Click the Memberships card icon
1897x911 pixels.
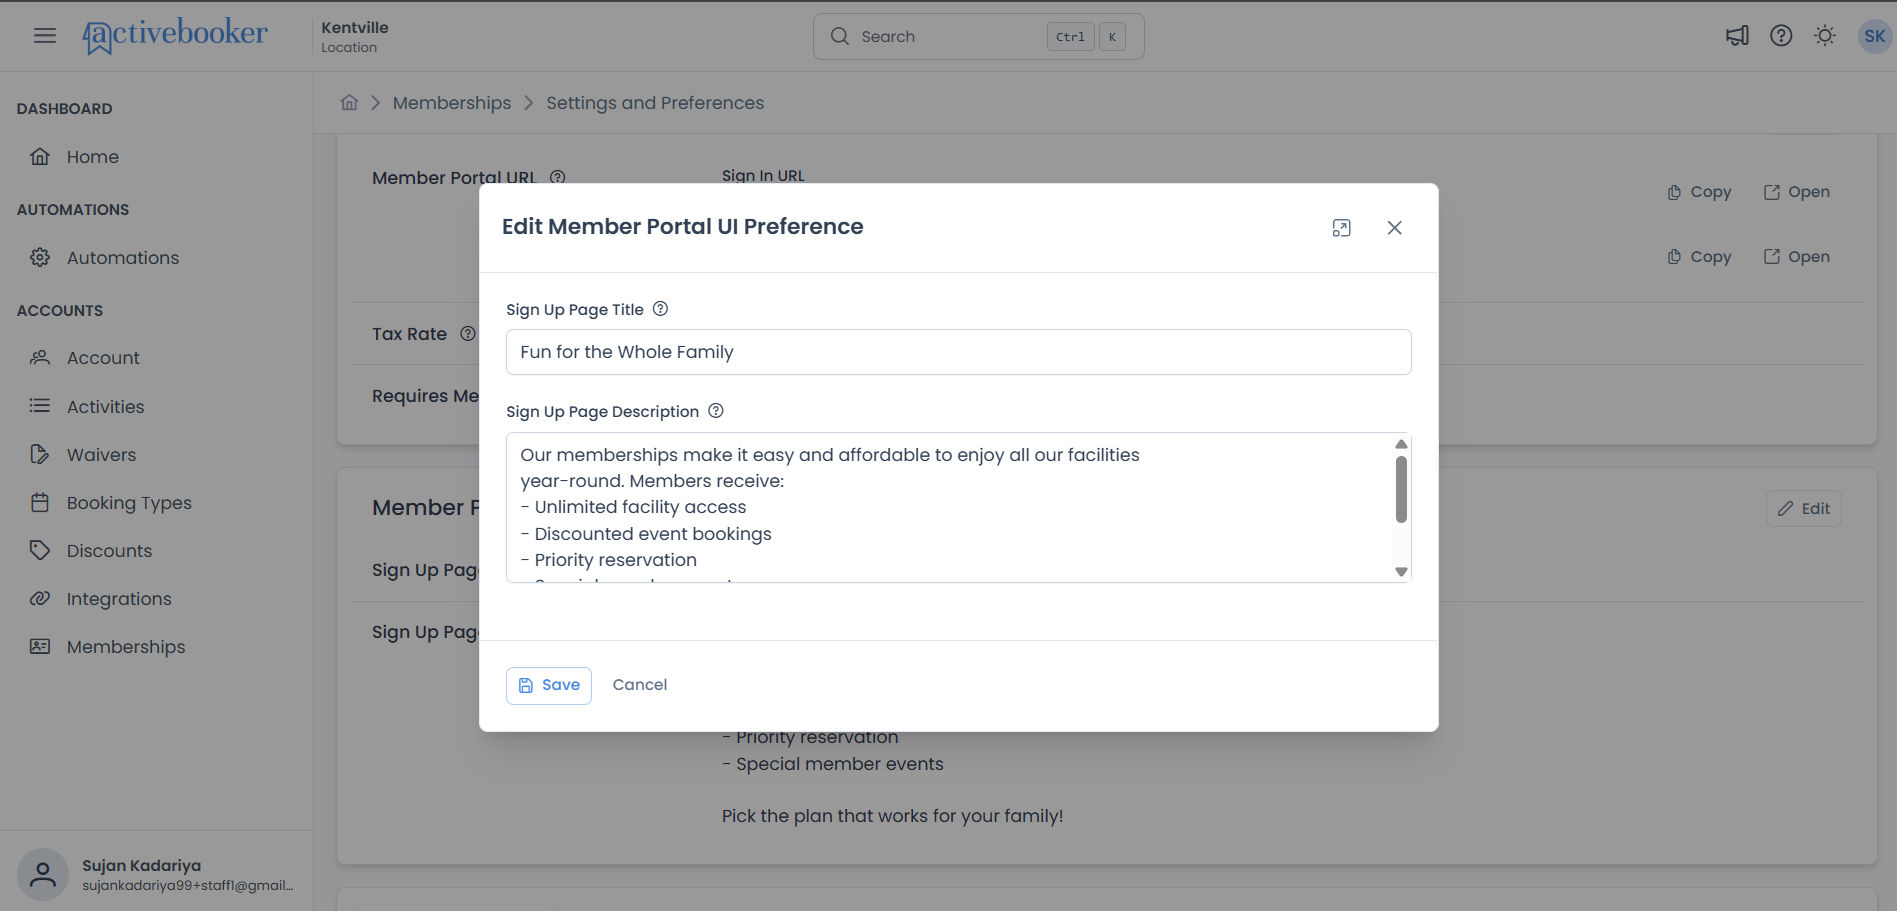point(40,647)
